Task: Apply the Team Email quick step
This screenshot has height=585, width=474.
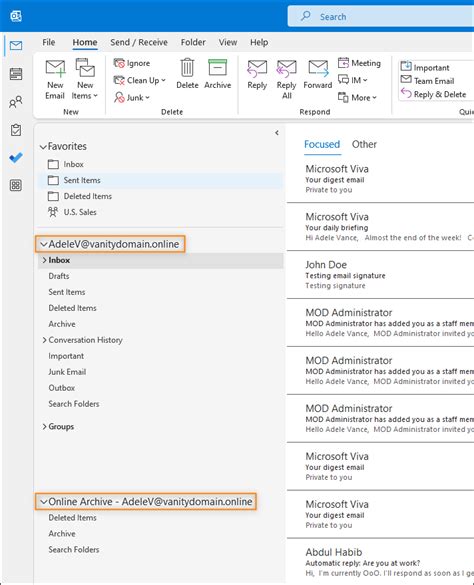Action: [427, 81]
